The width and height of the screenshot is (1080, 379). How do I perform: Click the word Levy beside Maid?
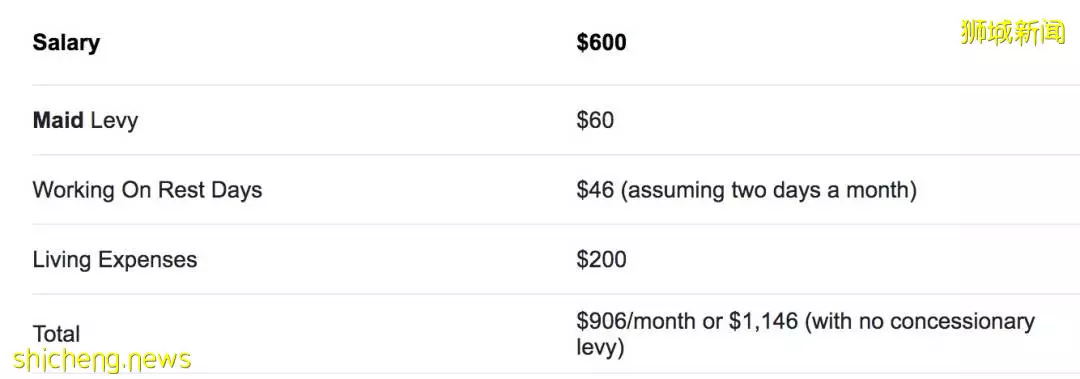114,121
